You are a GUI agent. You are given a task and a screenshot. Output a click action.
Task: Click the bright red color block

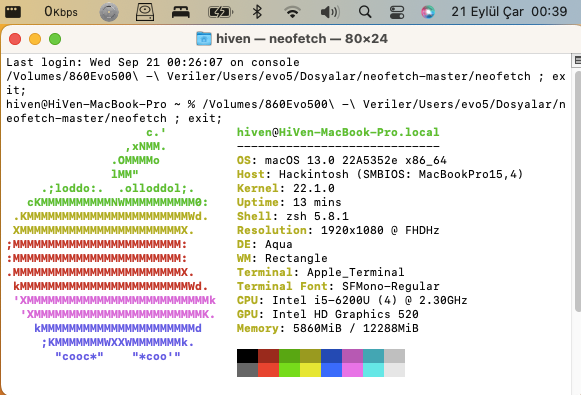pos(268,370)
